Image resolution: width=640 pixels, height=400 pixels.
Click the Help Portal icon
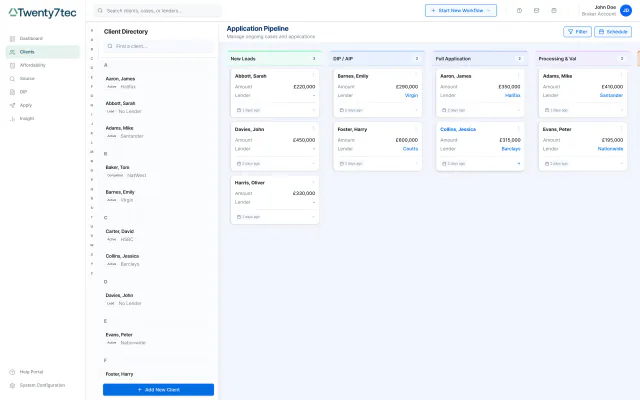[x=12, y=372]
